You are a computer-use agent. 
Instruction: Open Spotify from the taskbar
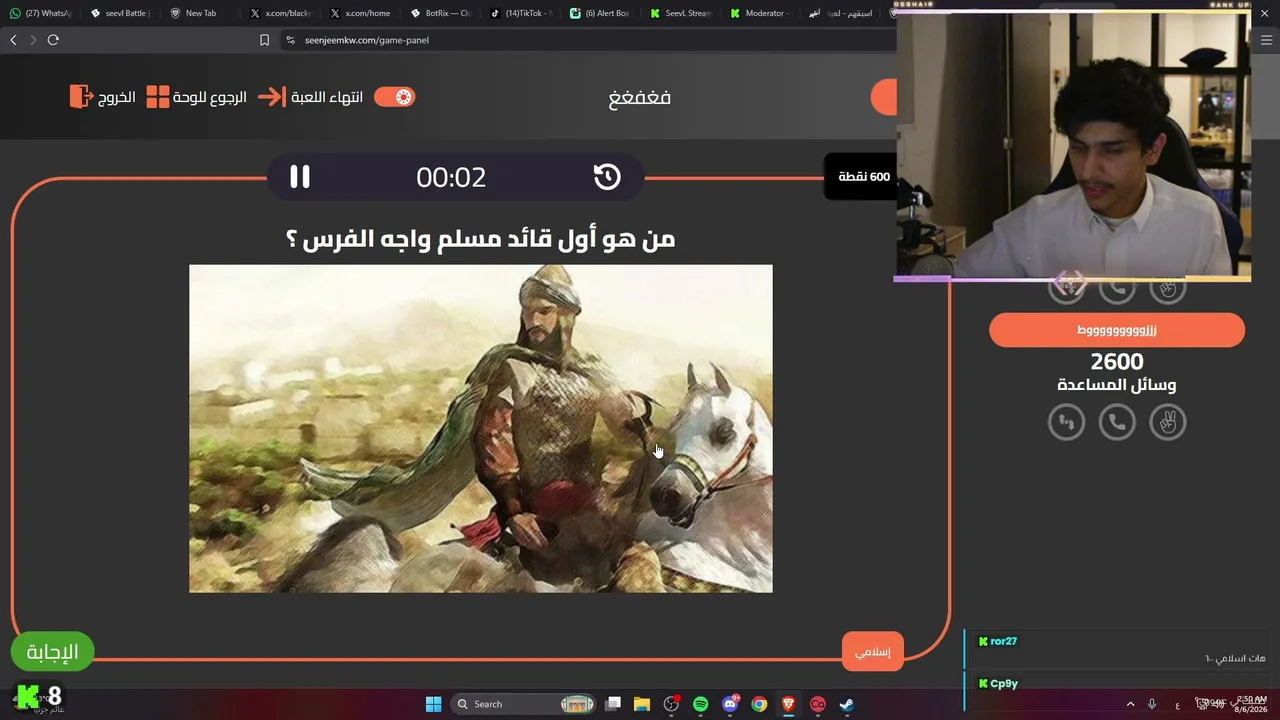700,704
